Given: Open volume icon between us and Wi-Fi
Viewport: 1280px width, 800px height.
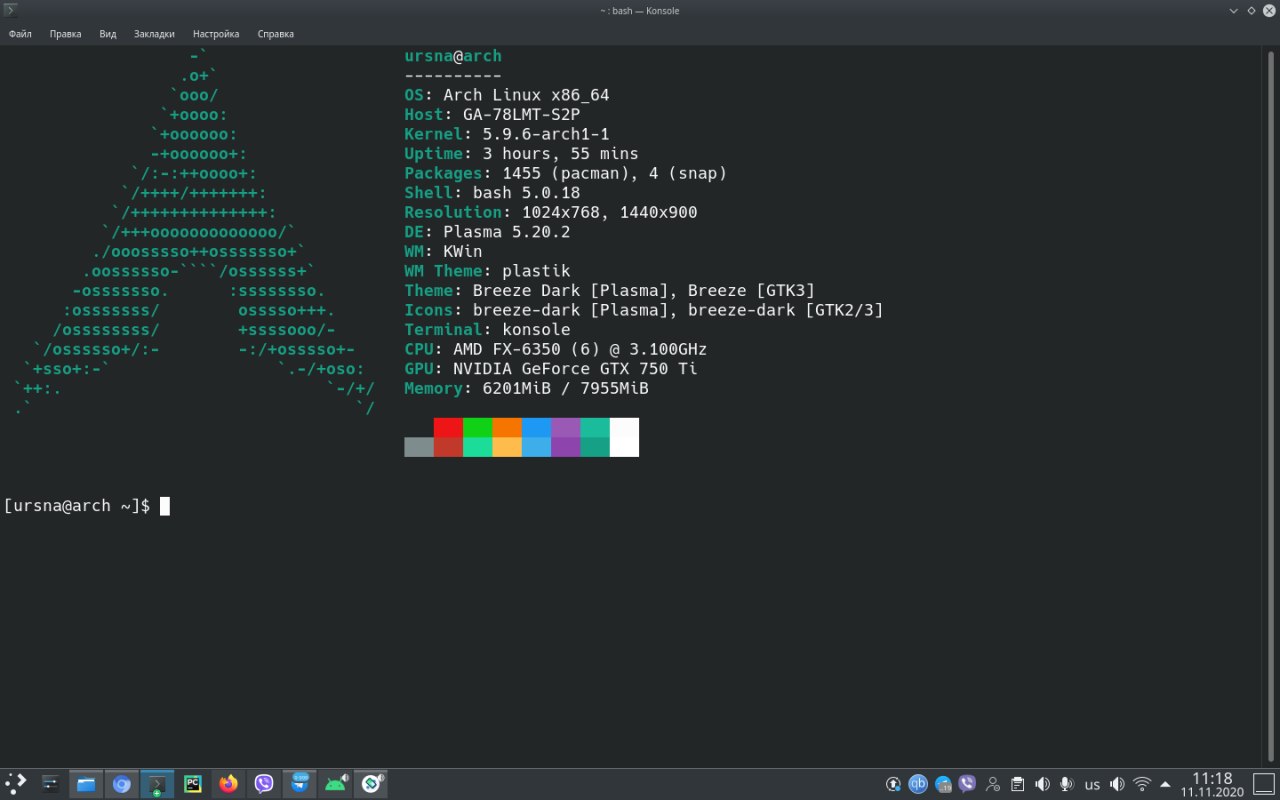Looking at the screenshot, I should point(1117,784).
